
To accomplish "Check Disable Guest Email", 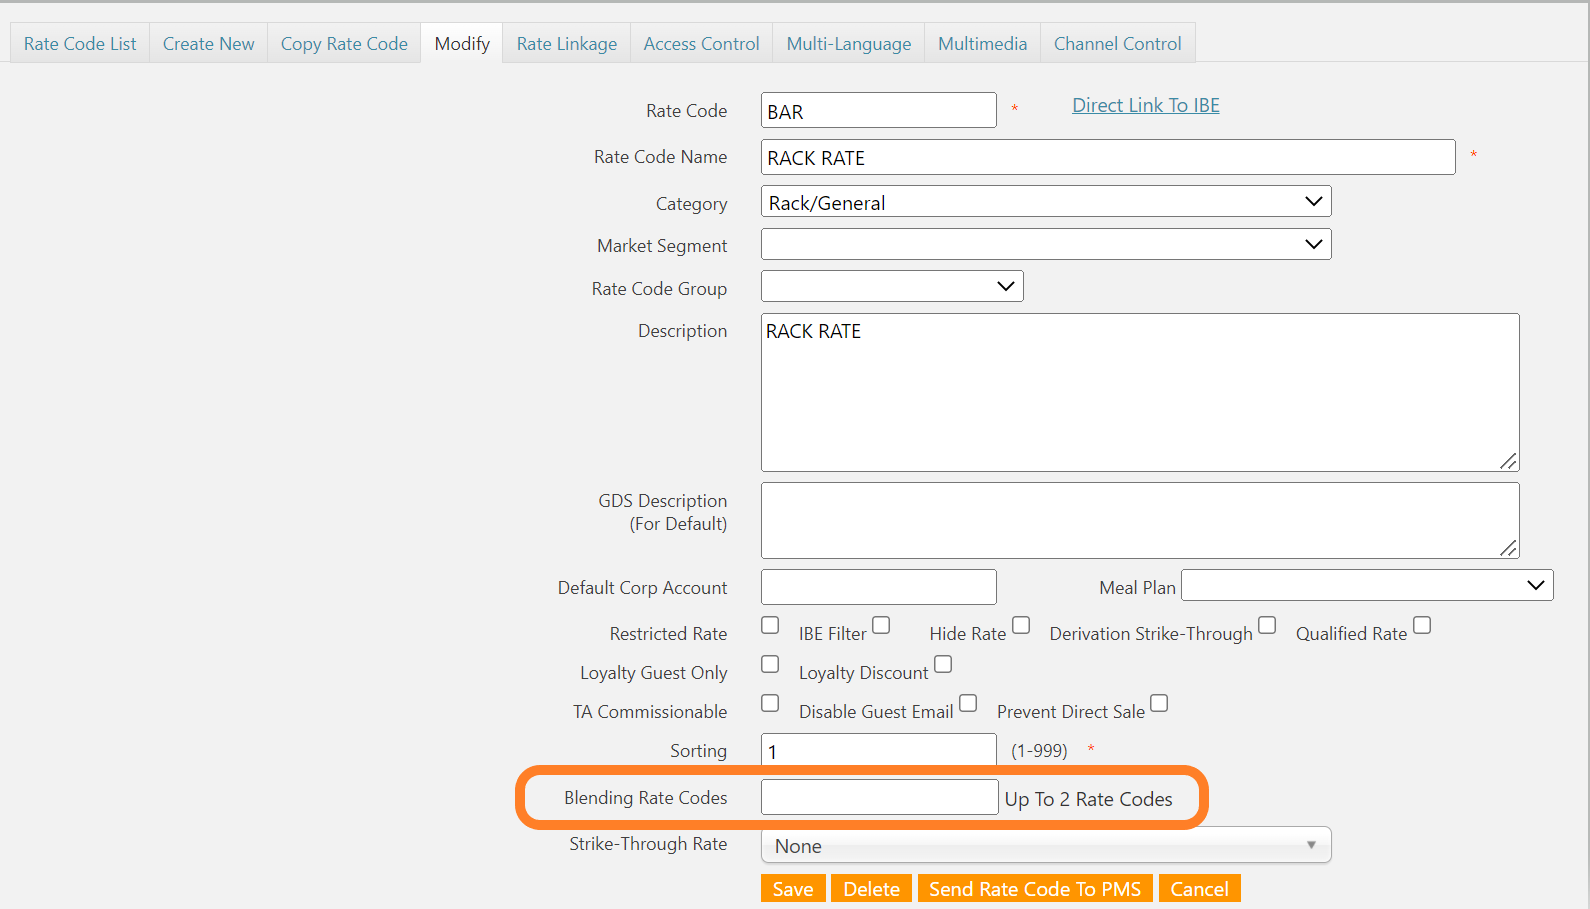I will [968, 703].
